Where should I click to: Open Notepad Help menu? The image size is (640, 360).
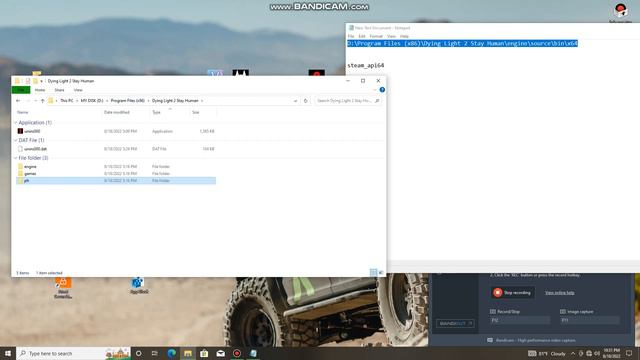click(404, 36)
